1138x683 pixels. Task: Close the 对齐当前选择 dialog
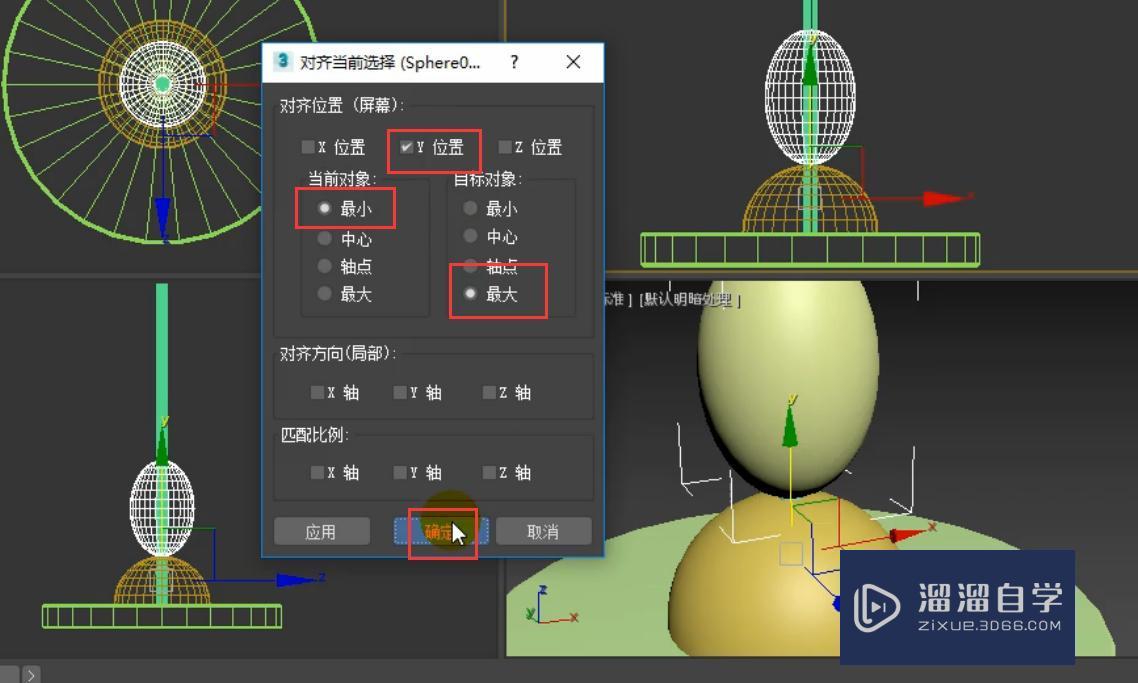[x=573, y=62]
